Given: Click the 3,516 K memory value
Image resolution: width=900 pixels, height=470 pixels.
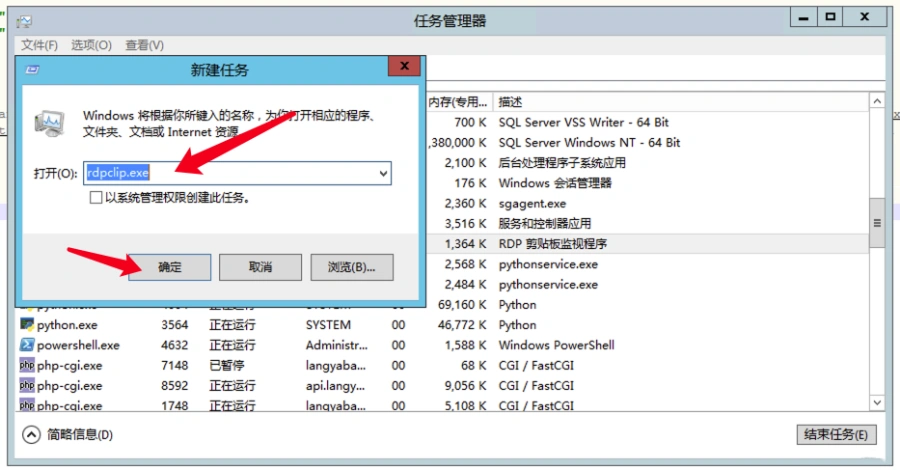Looking at the screenshot, I should [x=465, y=224].
